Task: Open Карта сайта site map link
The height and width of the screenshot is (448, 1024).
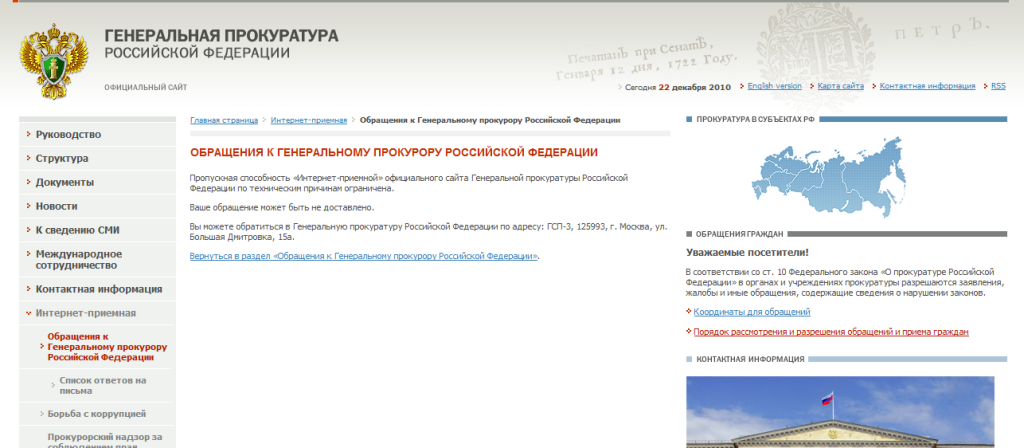Action: [x=840, y=86]
